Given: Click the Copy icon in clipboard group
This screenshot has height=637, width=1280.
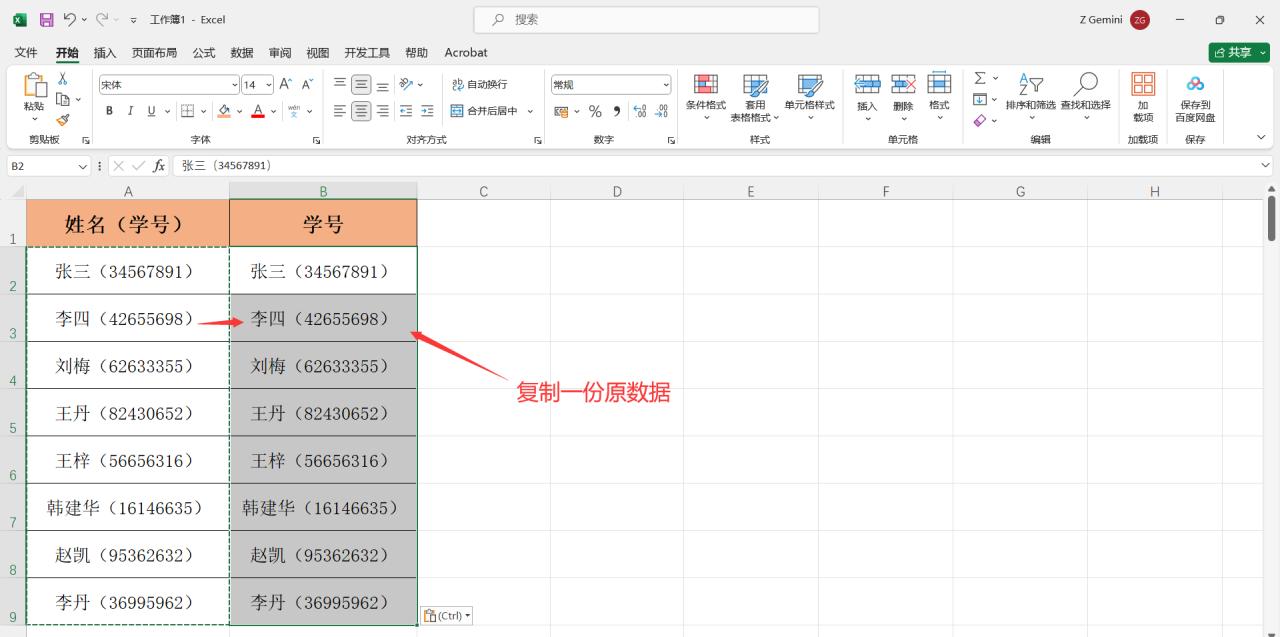Looking at the screenshot, I should point(62,99).
